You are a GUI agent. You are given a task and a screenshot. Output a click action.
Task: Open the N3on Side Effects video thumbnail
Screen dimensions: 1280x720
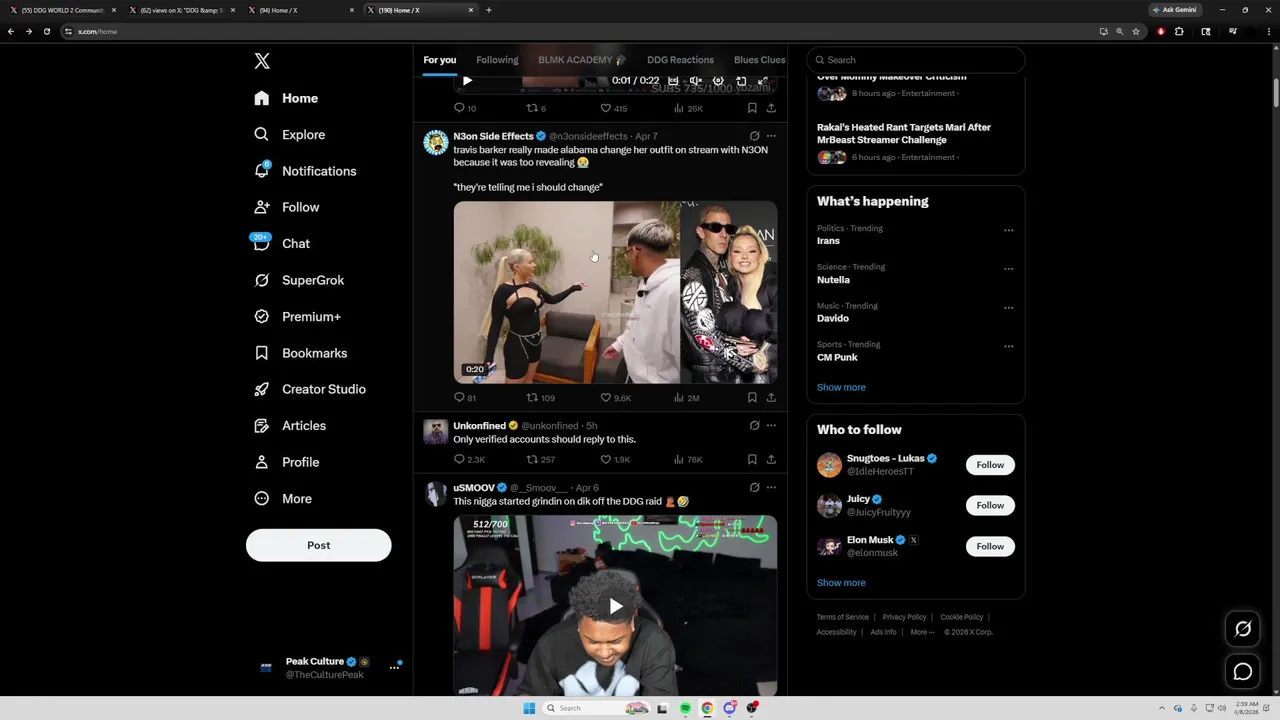(615, 293)
